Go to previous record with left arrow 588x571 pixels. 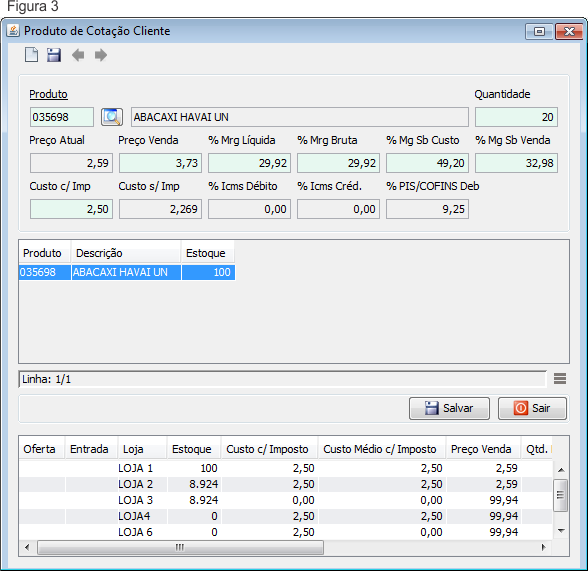pyautogui.click(x=78, y=55)
